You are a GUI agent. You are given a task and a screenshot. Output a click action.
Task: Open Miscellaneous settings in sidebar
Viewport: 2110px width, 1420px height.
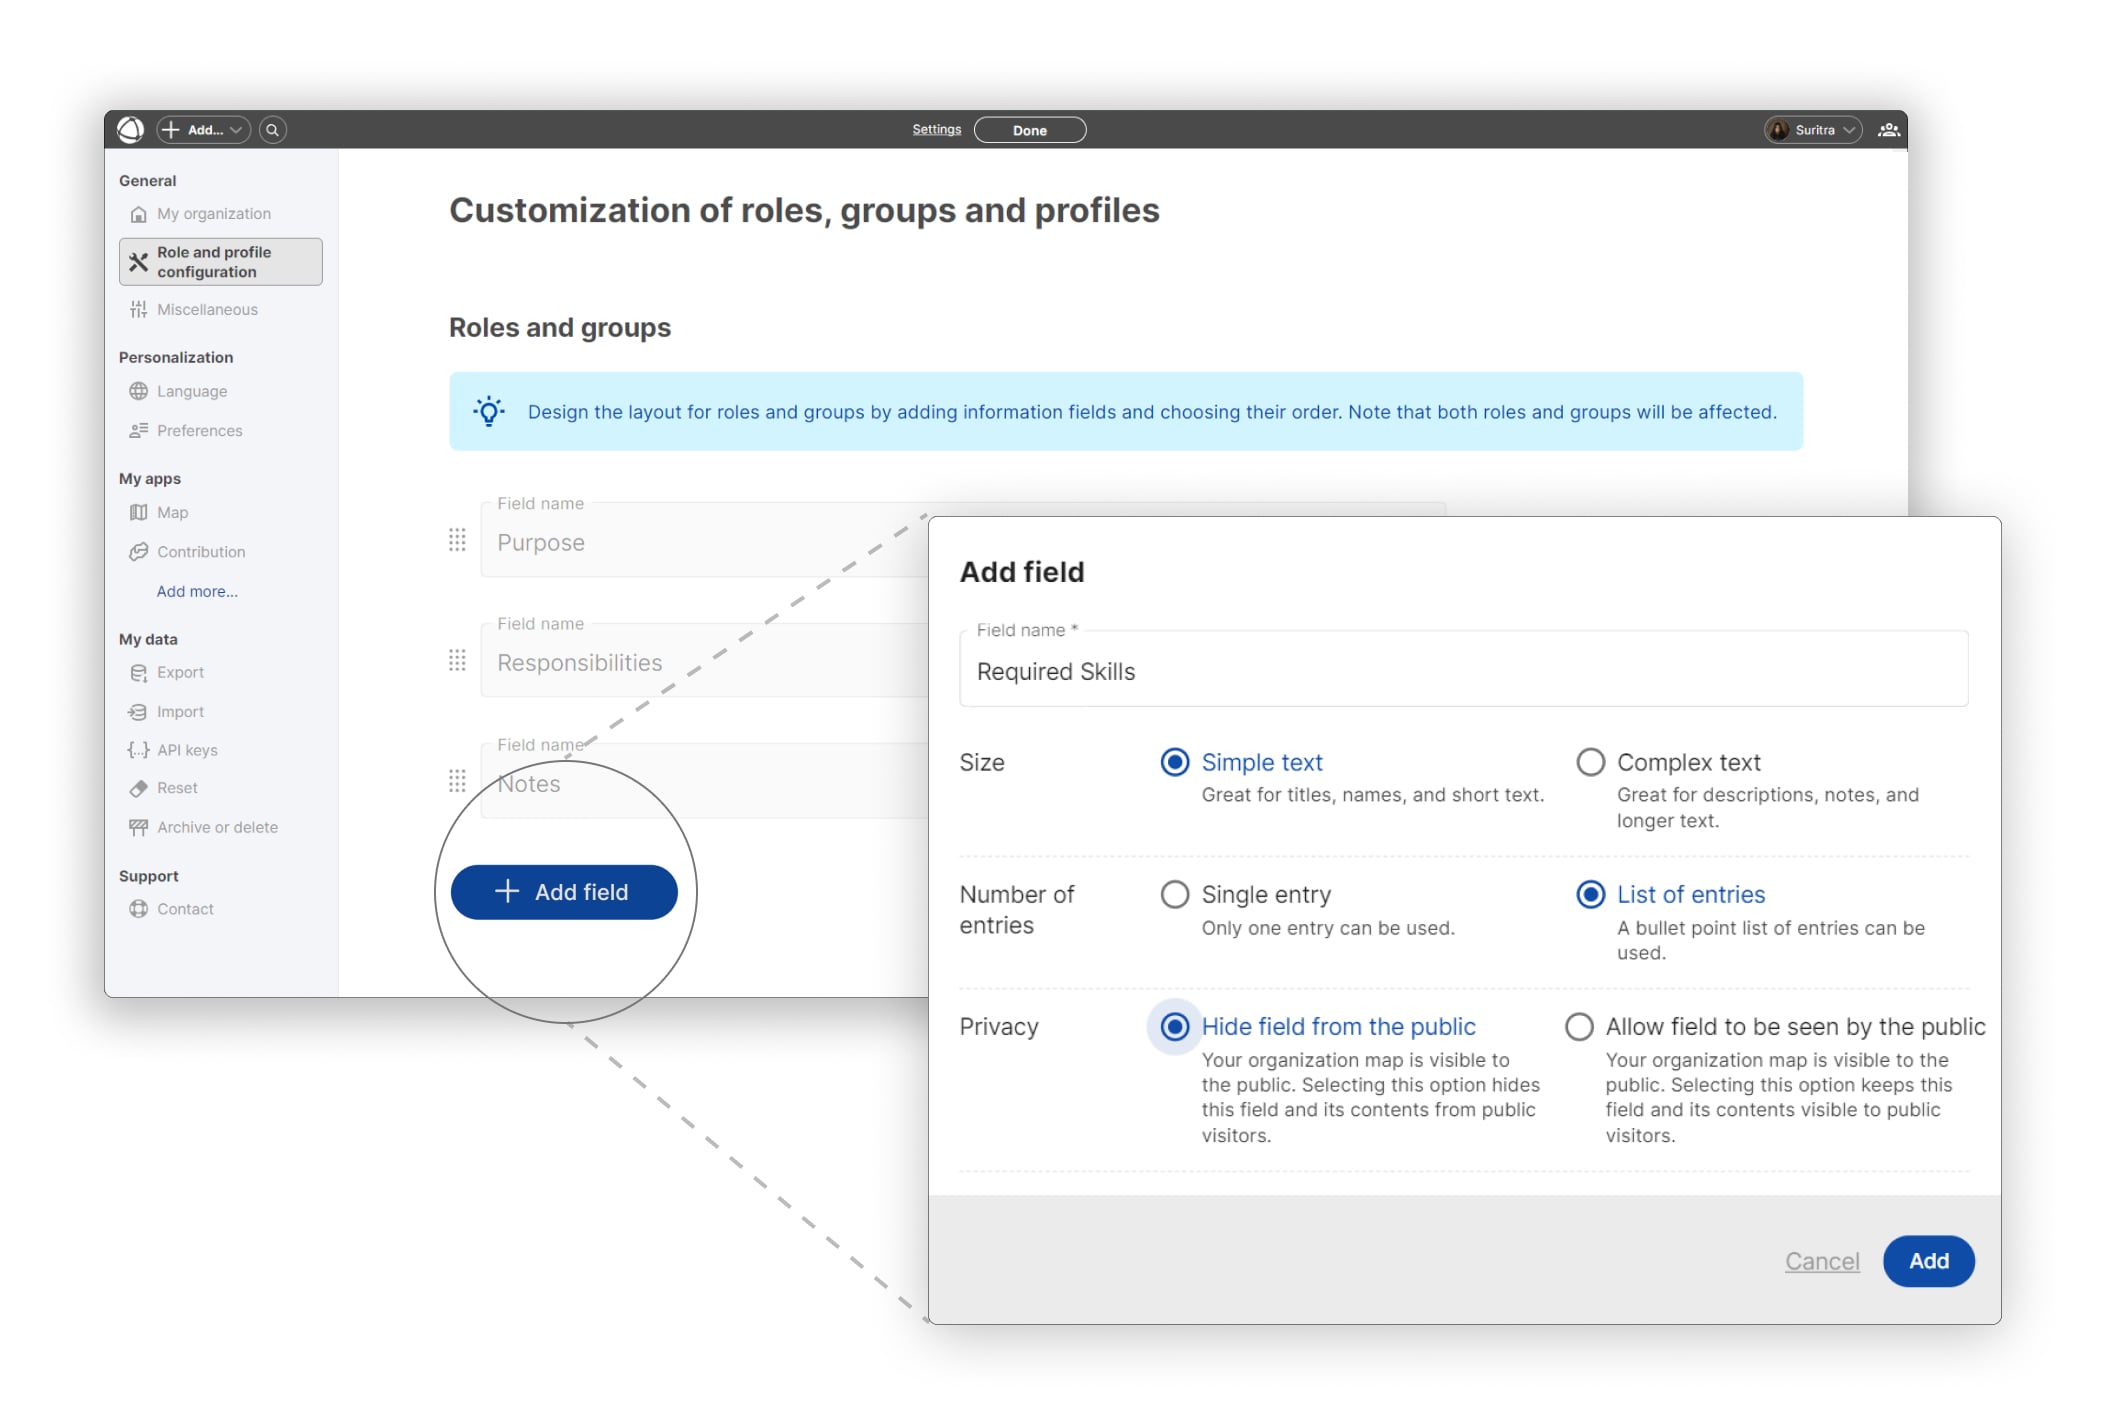(207, 309)
